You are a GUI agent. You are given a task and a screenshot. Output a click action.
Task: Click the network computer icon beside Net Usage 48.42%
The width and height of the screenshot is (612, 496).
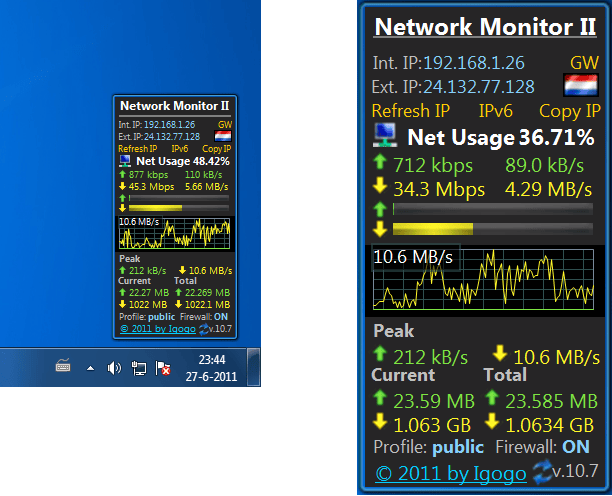[x=125, y=161]
